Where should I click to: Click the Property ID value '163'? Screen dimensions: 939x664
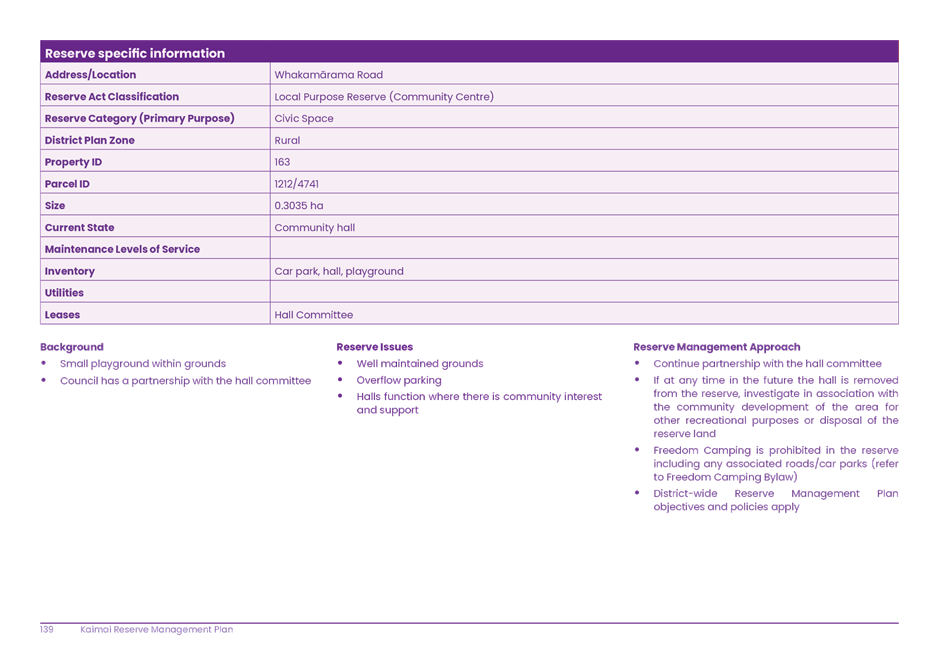click(282, 162)
